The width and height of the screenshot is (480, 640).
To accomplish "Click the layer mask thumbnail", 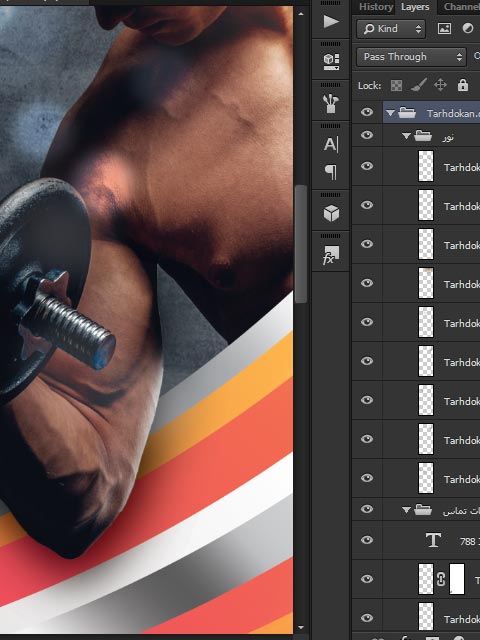I will 457,579.
